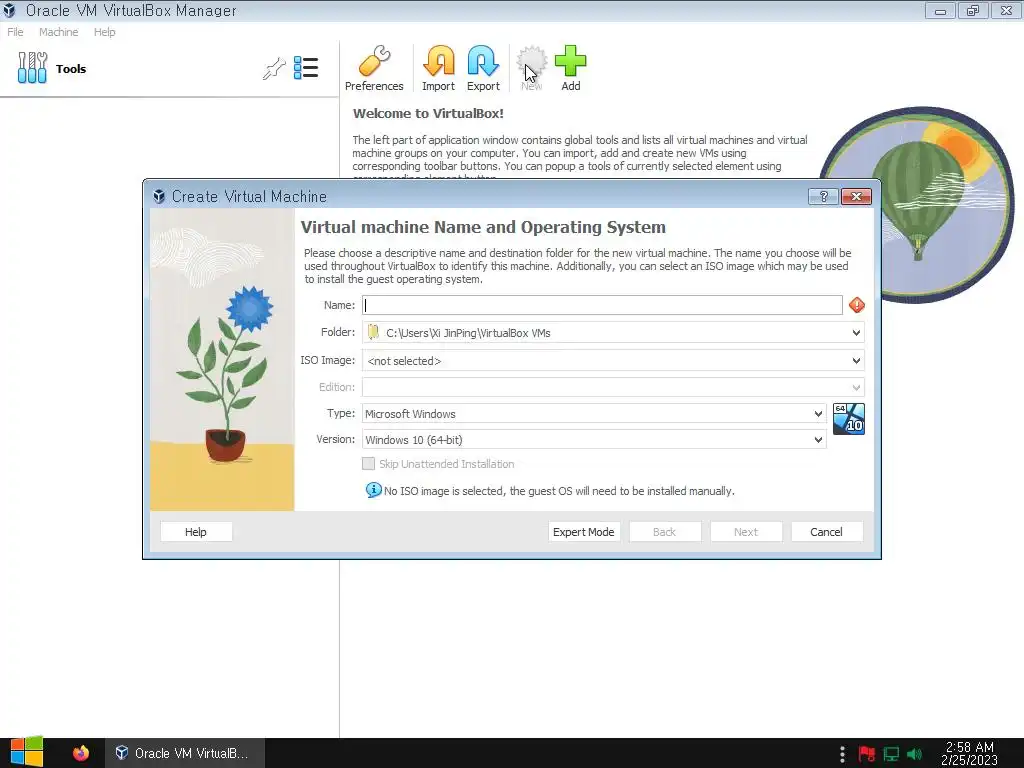This screenshot has width=1024, height=768.
Task: Open the Edition dropdown
Action: (613, 387)
